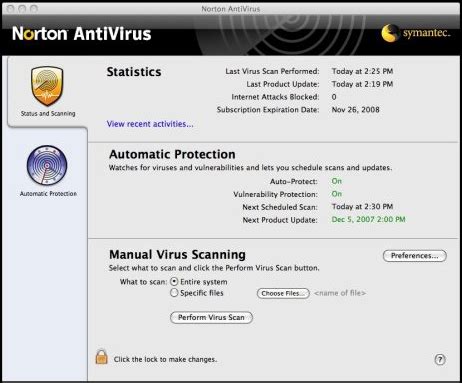The width and height of the screenshot is (462, 383).
Task: Open the Status and Scanning shield icon
Action: [47, 86]
